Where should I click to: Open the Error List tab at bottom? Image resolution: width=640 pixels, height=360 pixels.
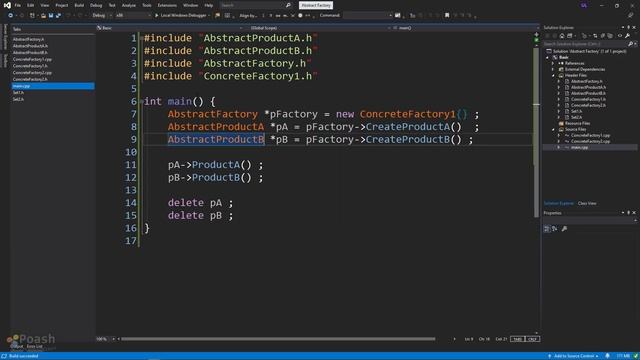pyautogui.click(x=35, y=347)
